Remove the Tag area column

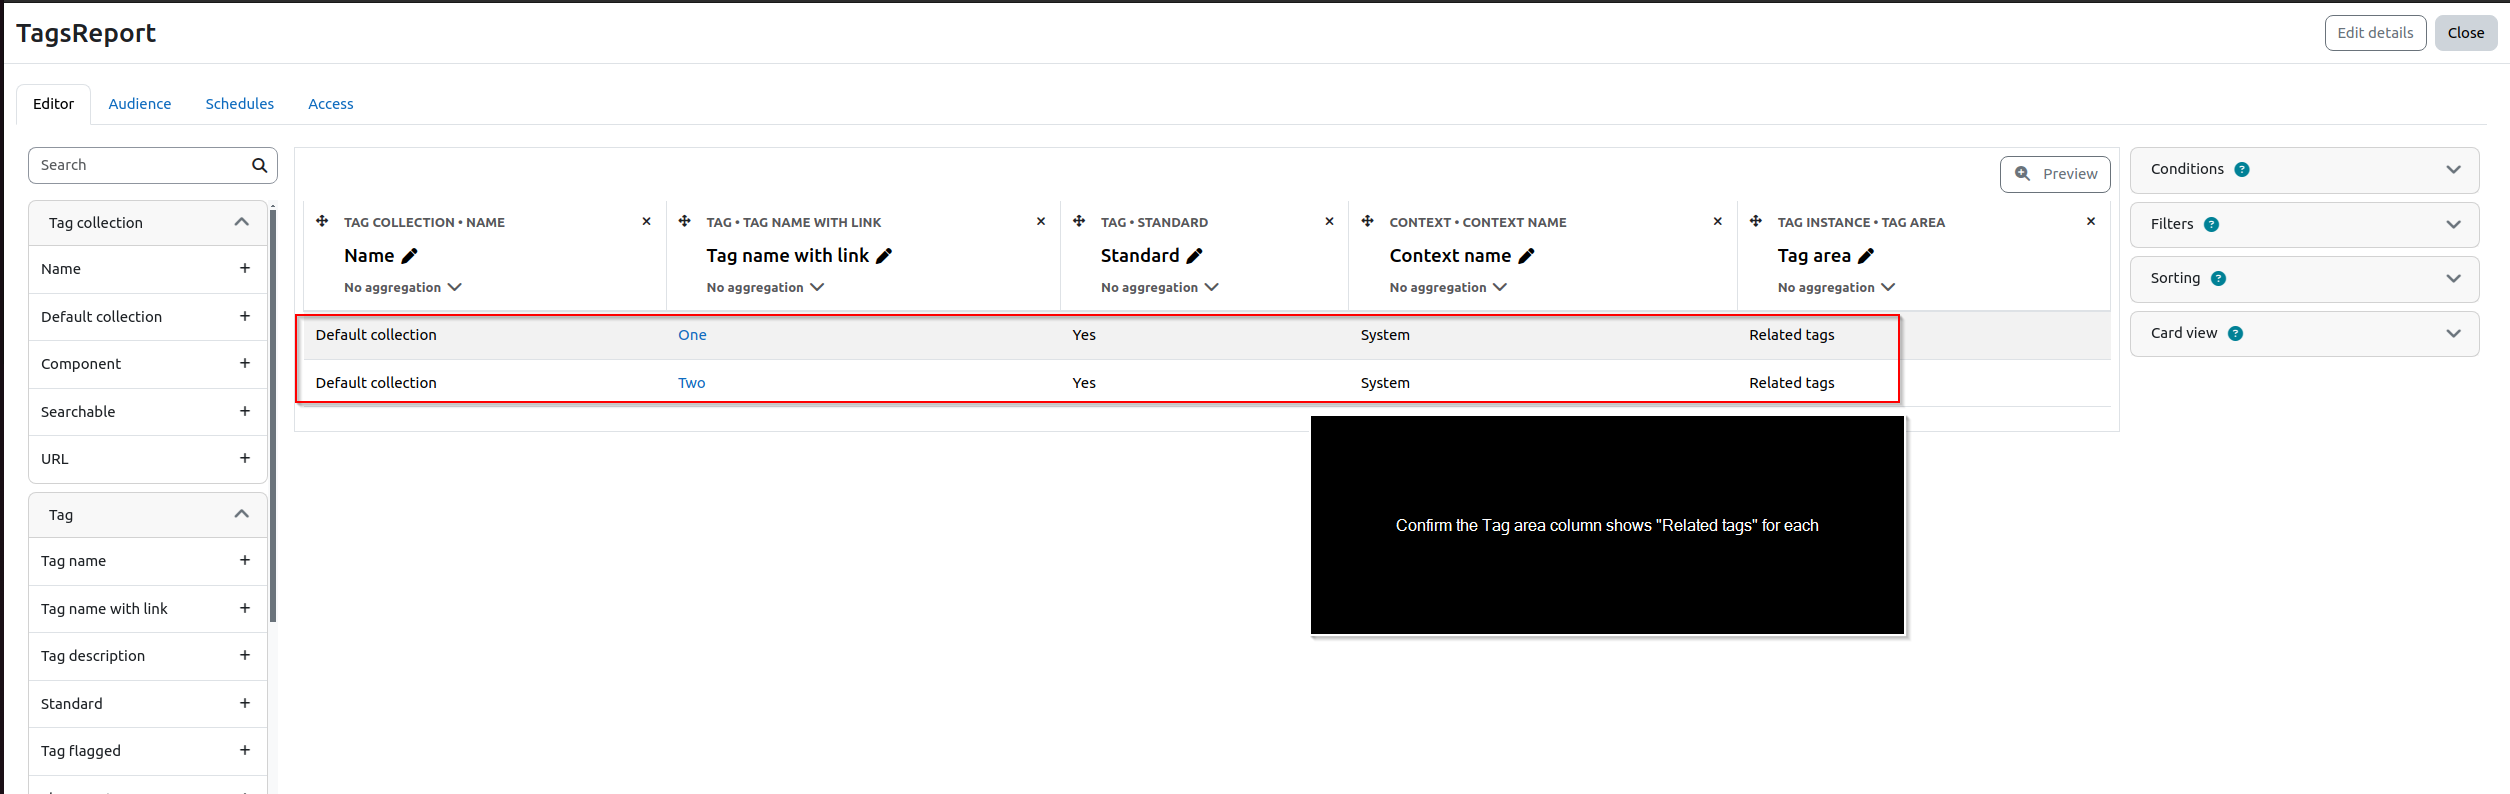coord(2091,222)
